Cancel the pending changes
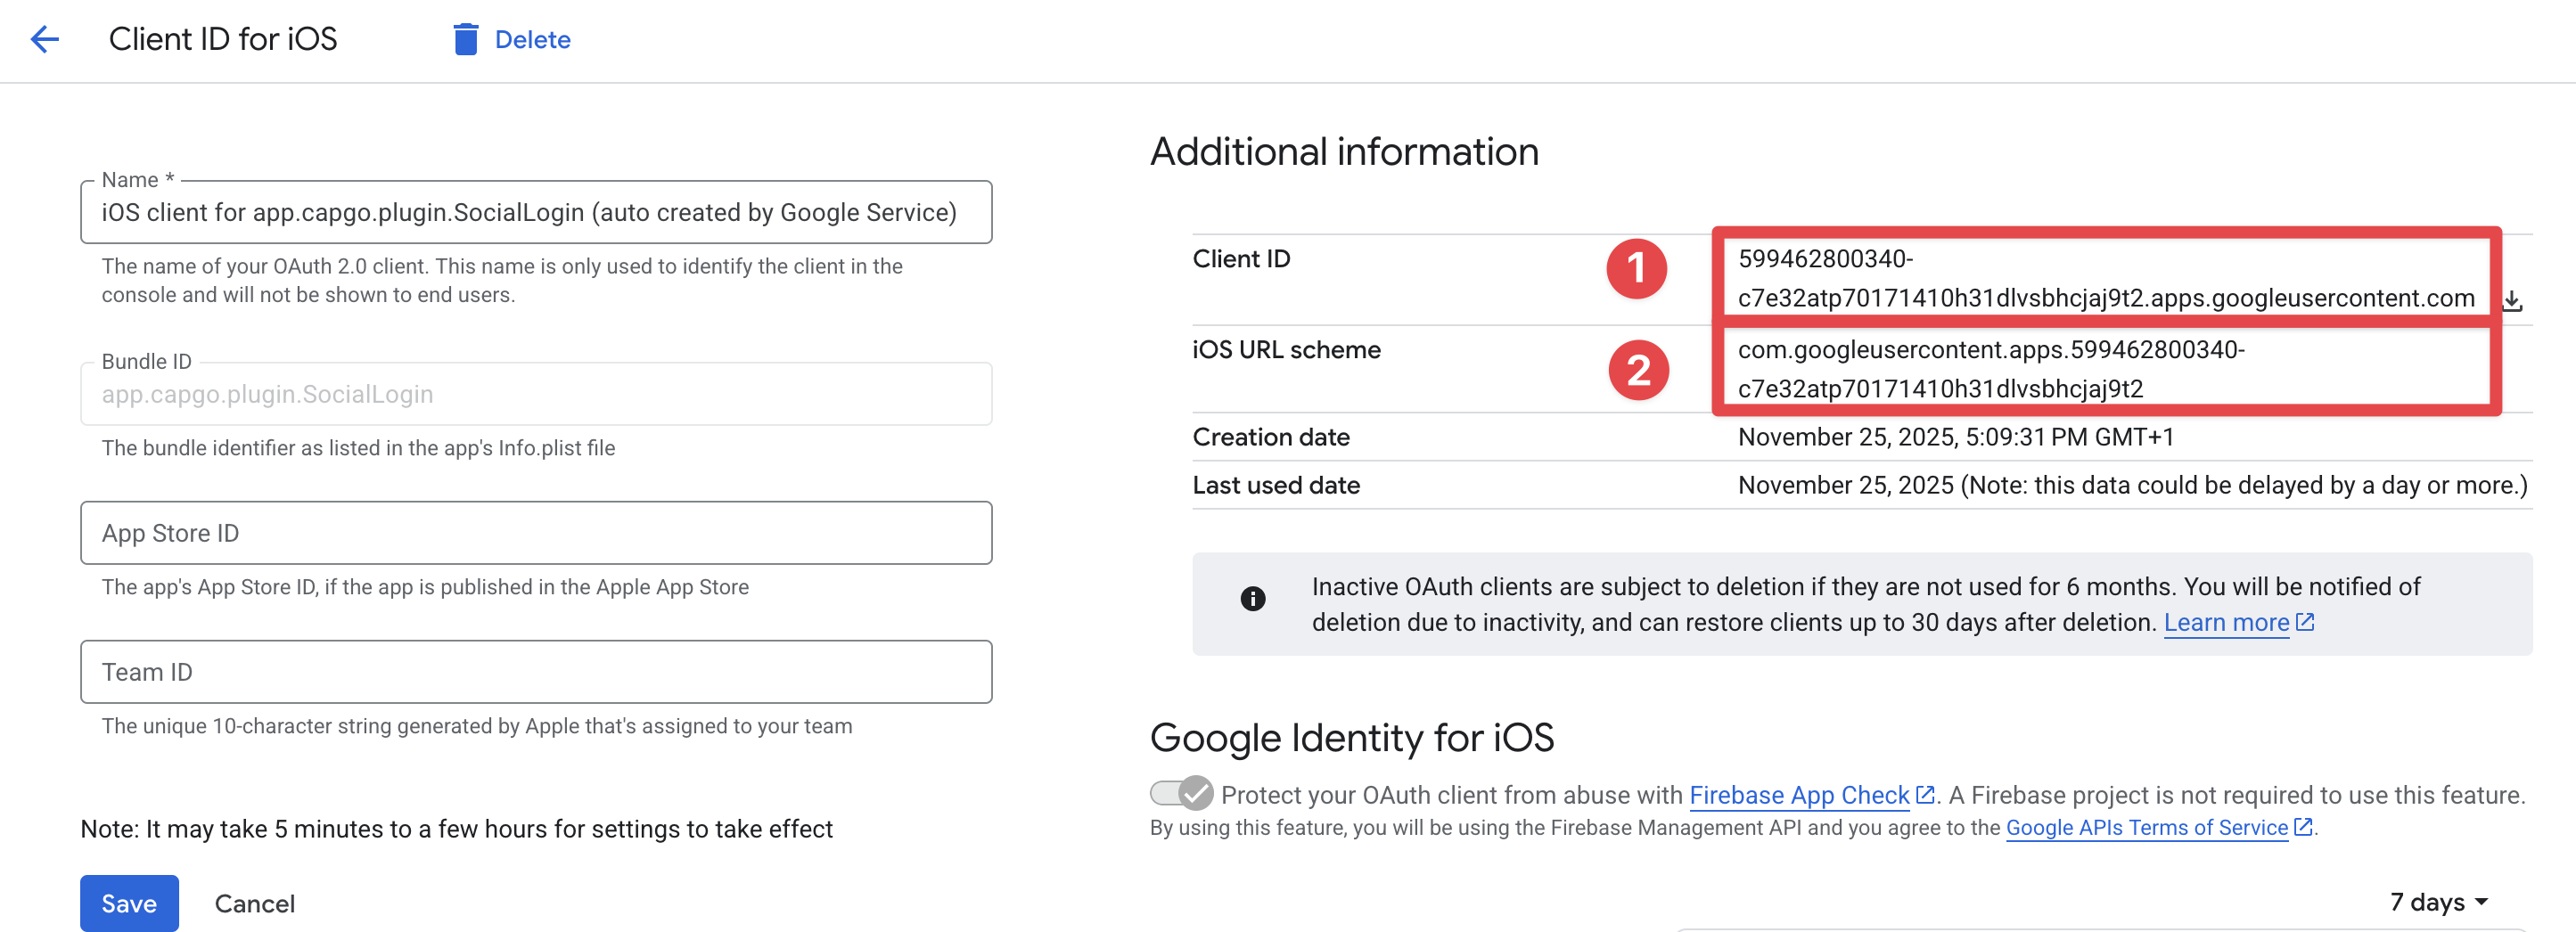The width and height of the screenshot is (2576, 932). (x=254, y=902)
